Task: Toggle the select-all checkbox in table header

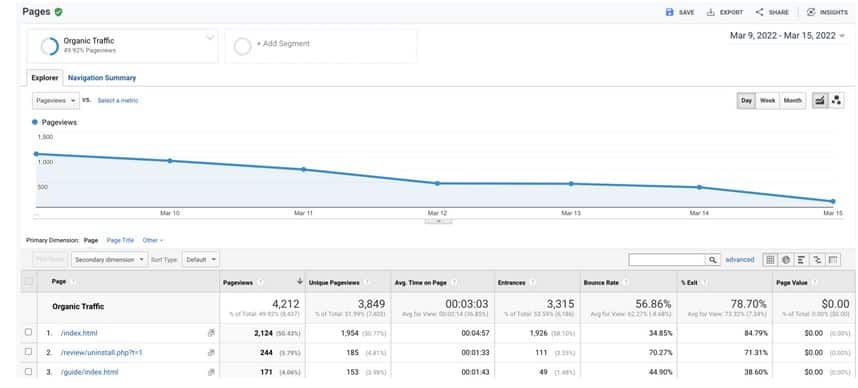Action: tap(28, 282)
